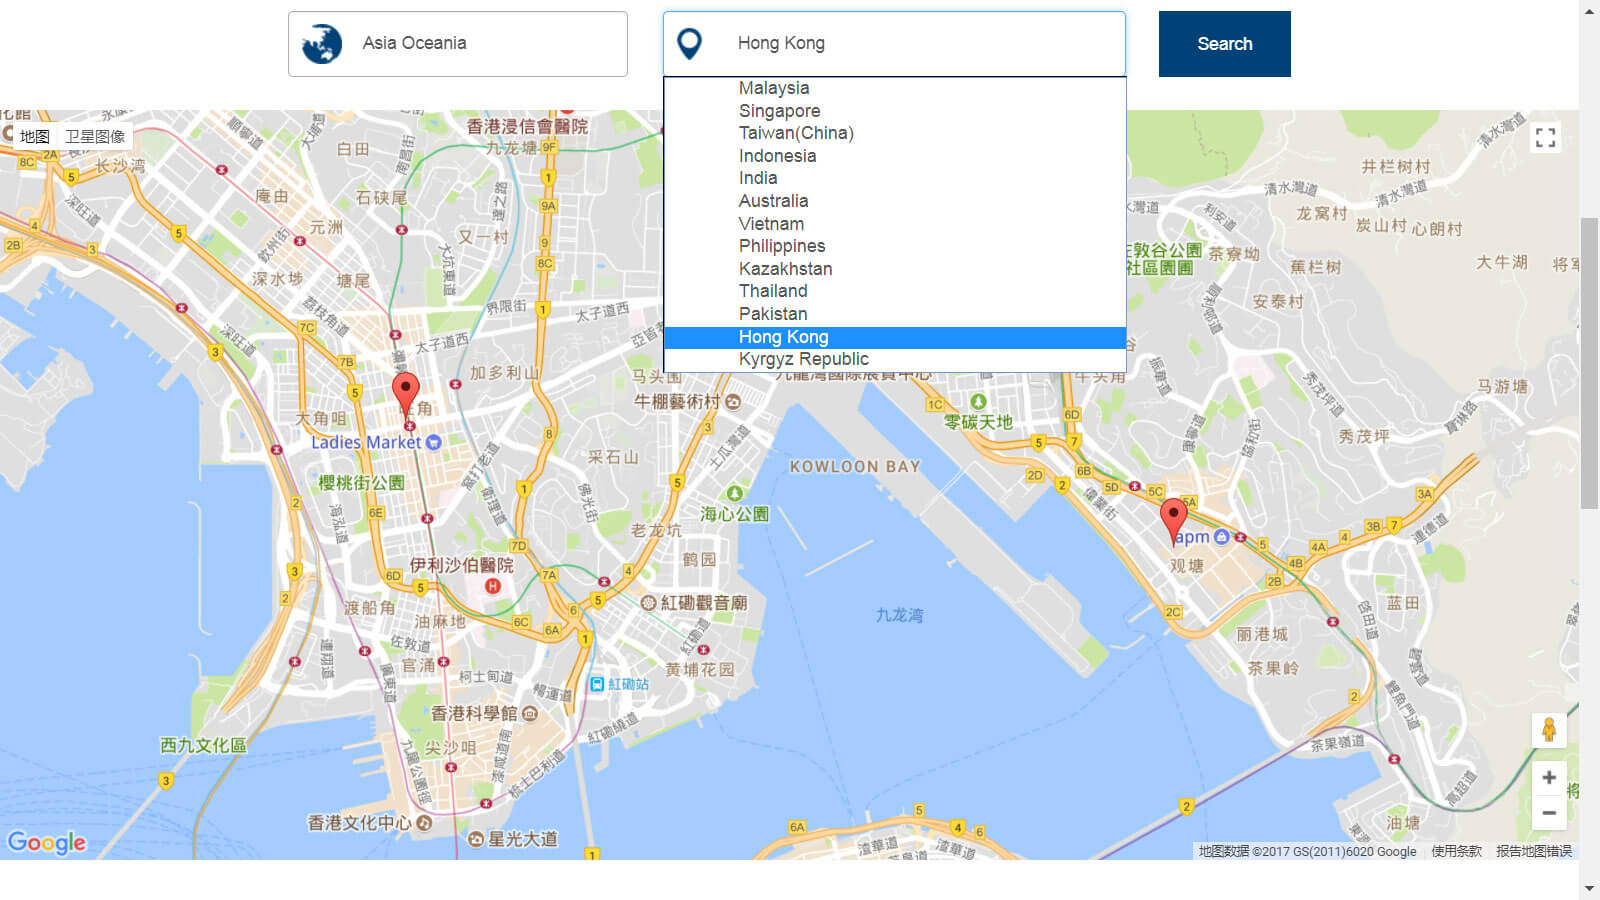Select Pakistan in the country list
The image size is (1600, 900).
click(895, 314)
